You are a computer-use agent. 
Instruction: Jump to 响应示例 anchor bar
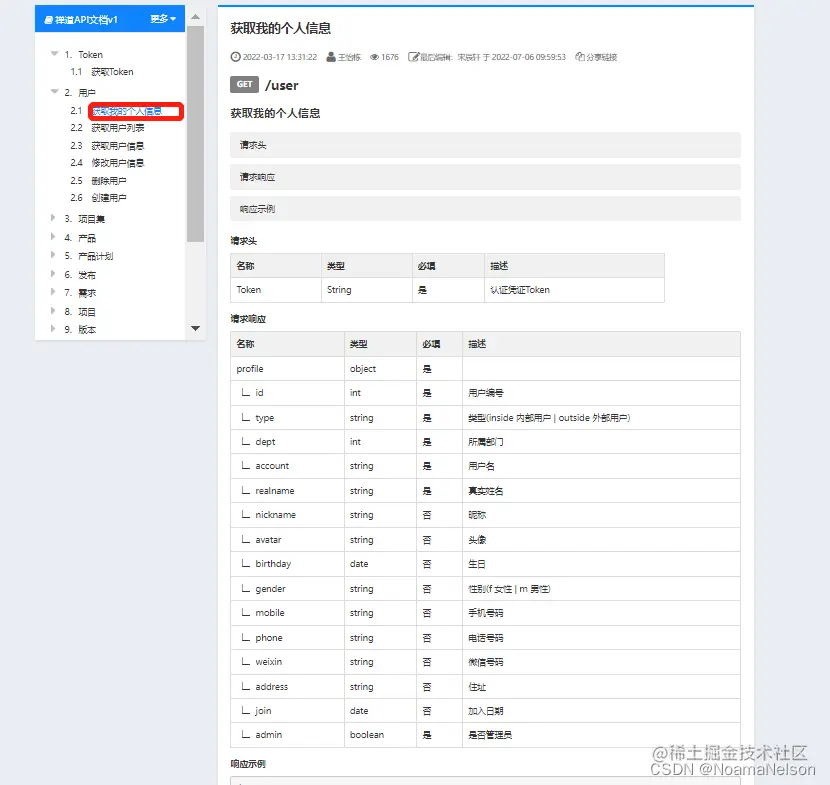pyautogui.click(x=485, y=209)
